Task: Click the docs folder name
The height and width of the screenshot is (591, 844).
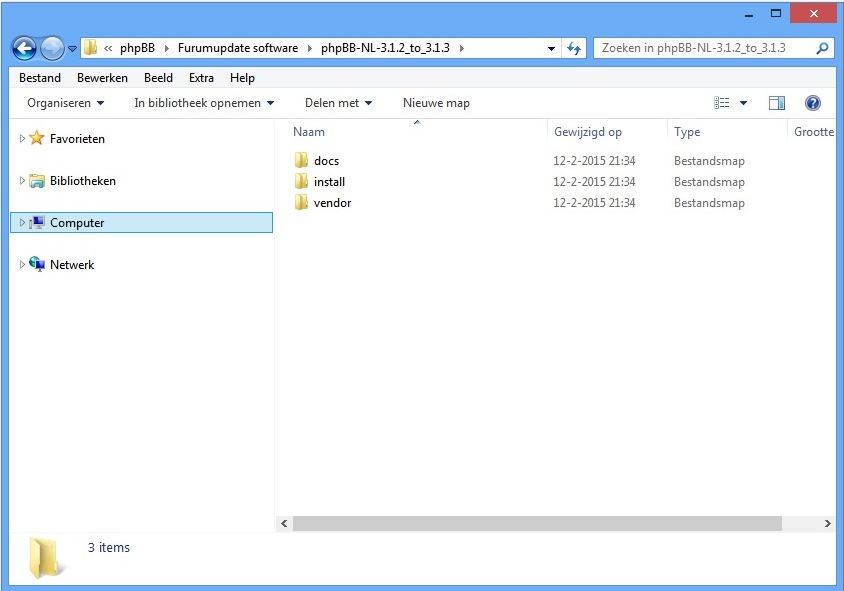Action: click(x=326, y=161)
